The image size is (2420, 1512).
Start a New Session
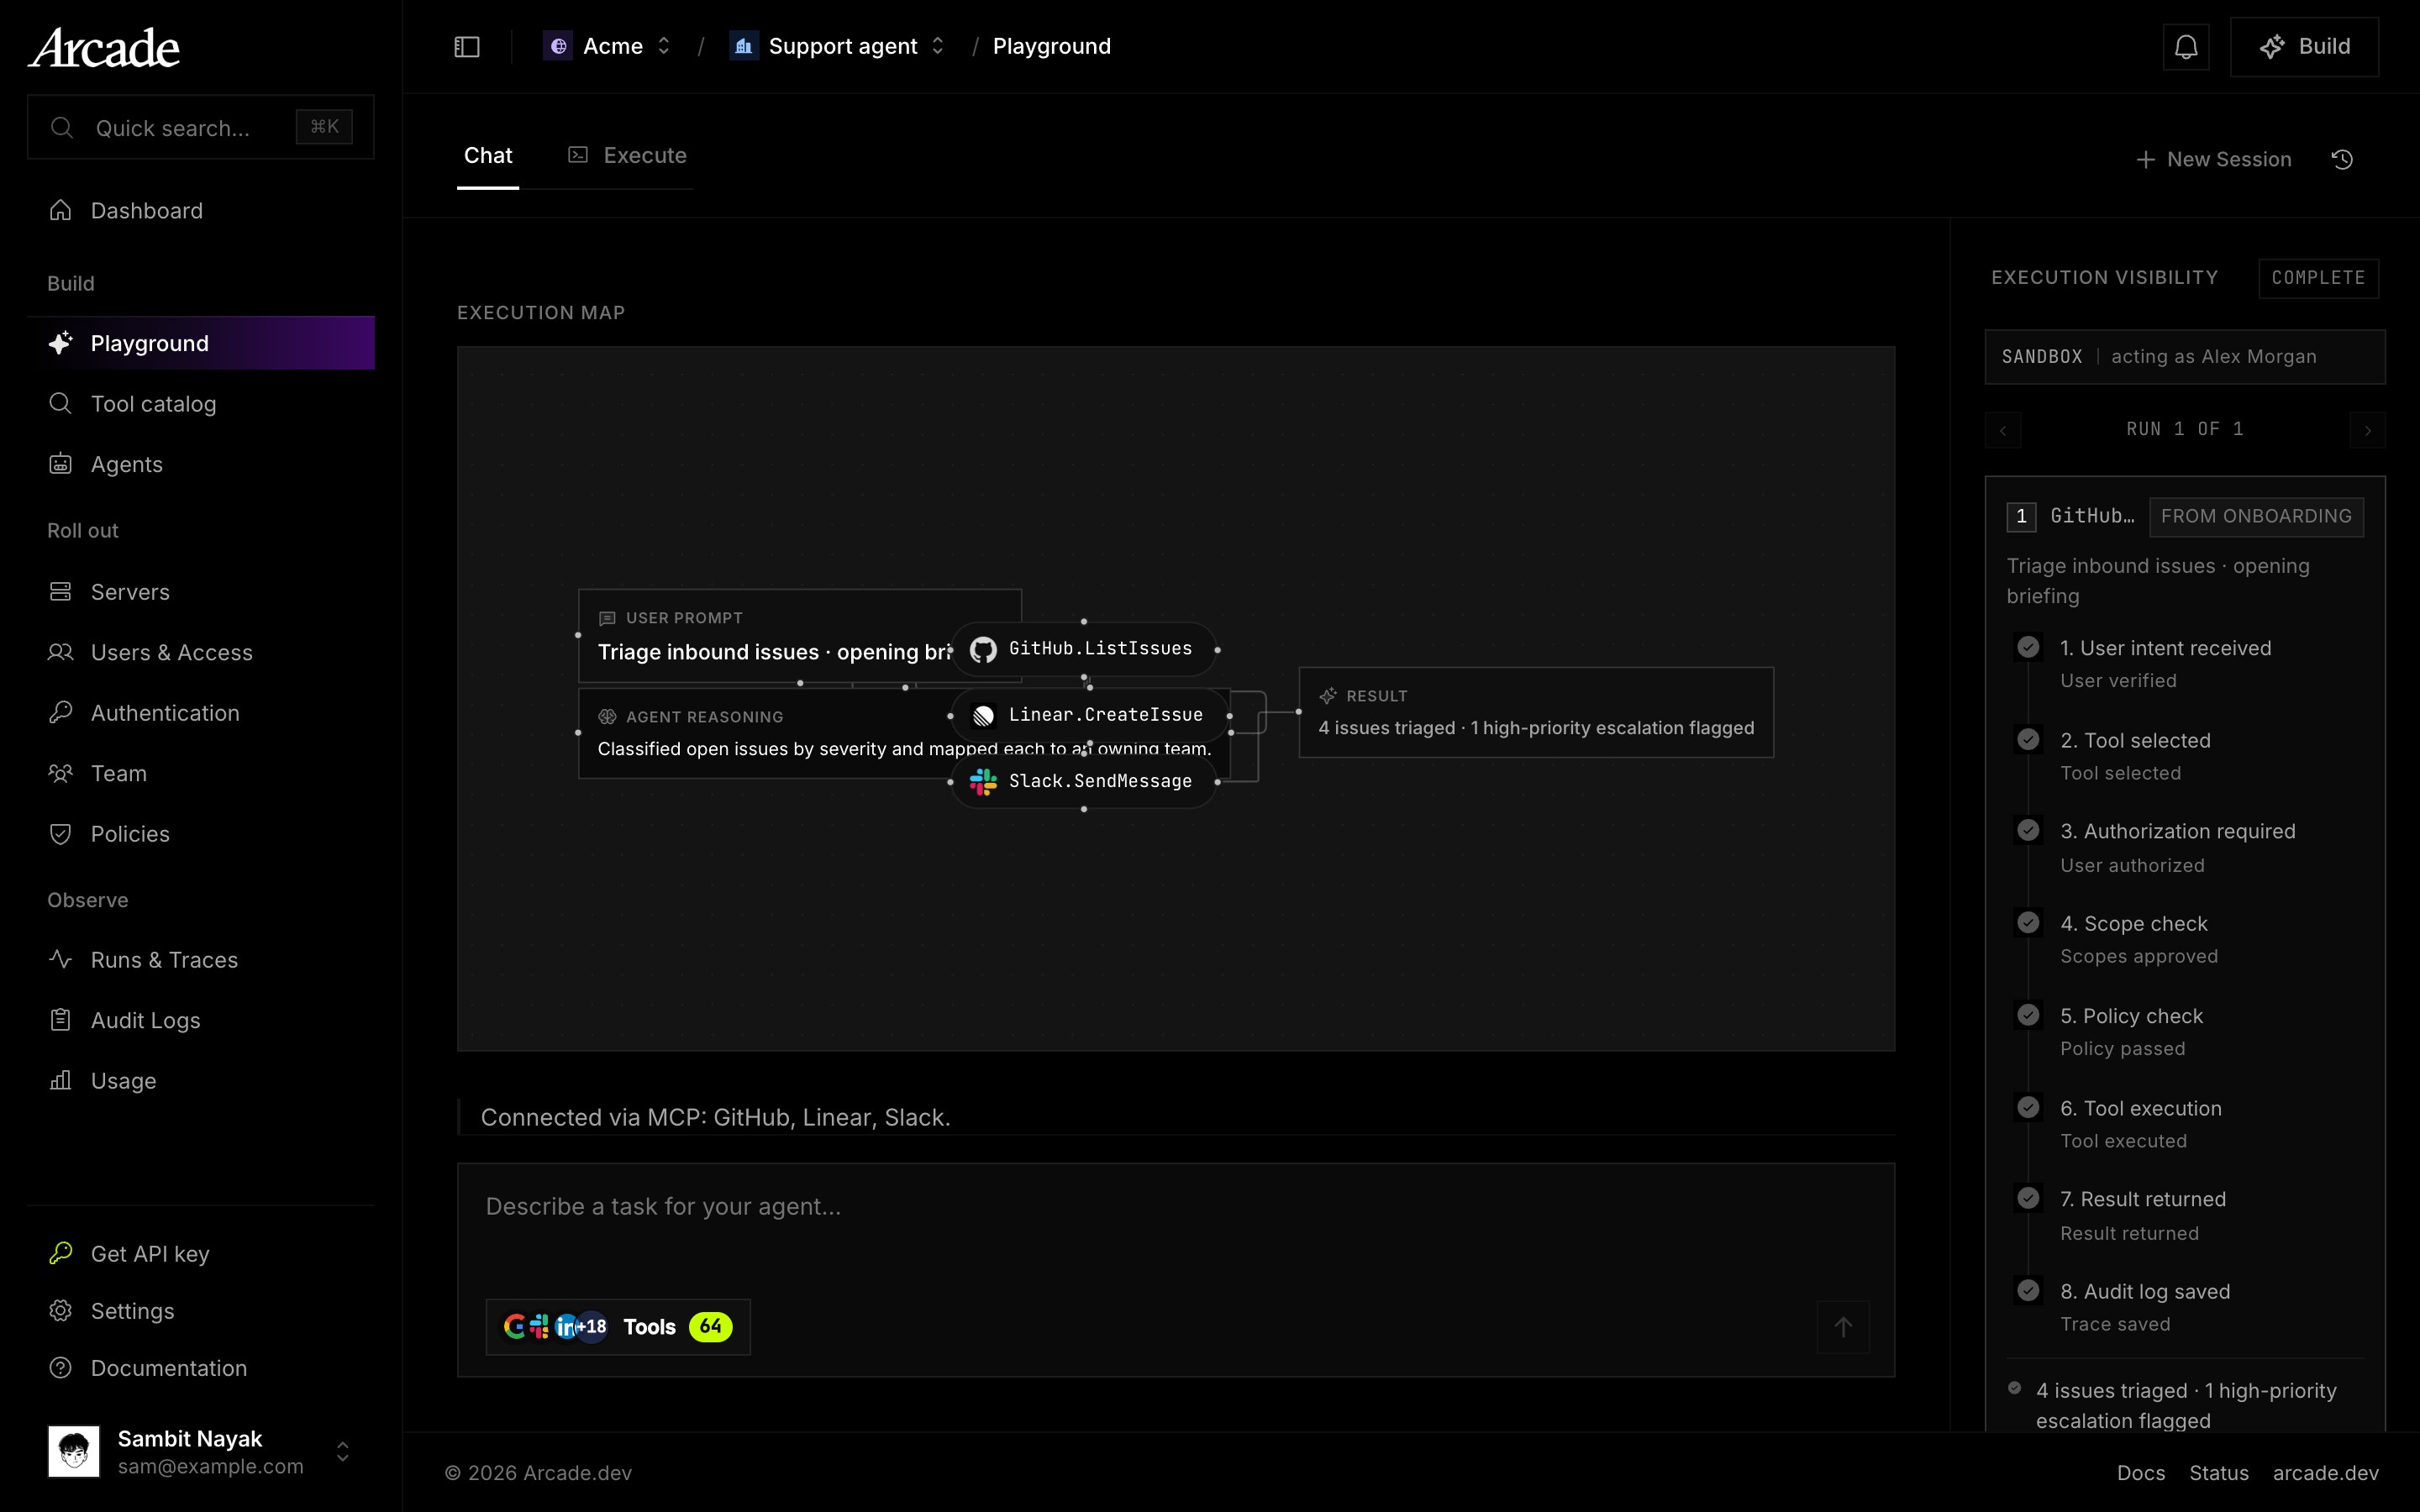pyautogui.click(x=2213, y=160)
